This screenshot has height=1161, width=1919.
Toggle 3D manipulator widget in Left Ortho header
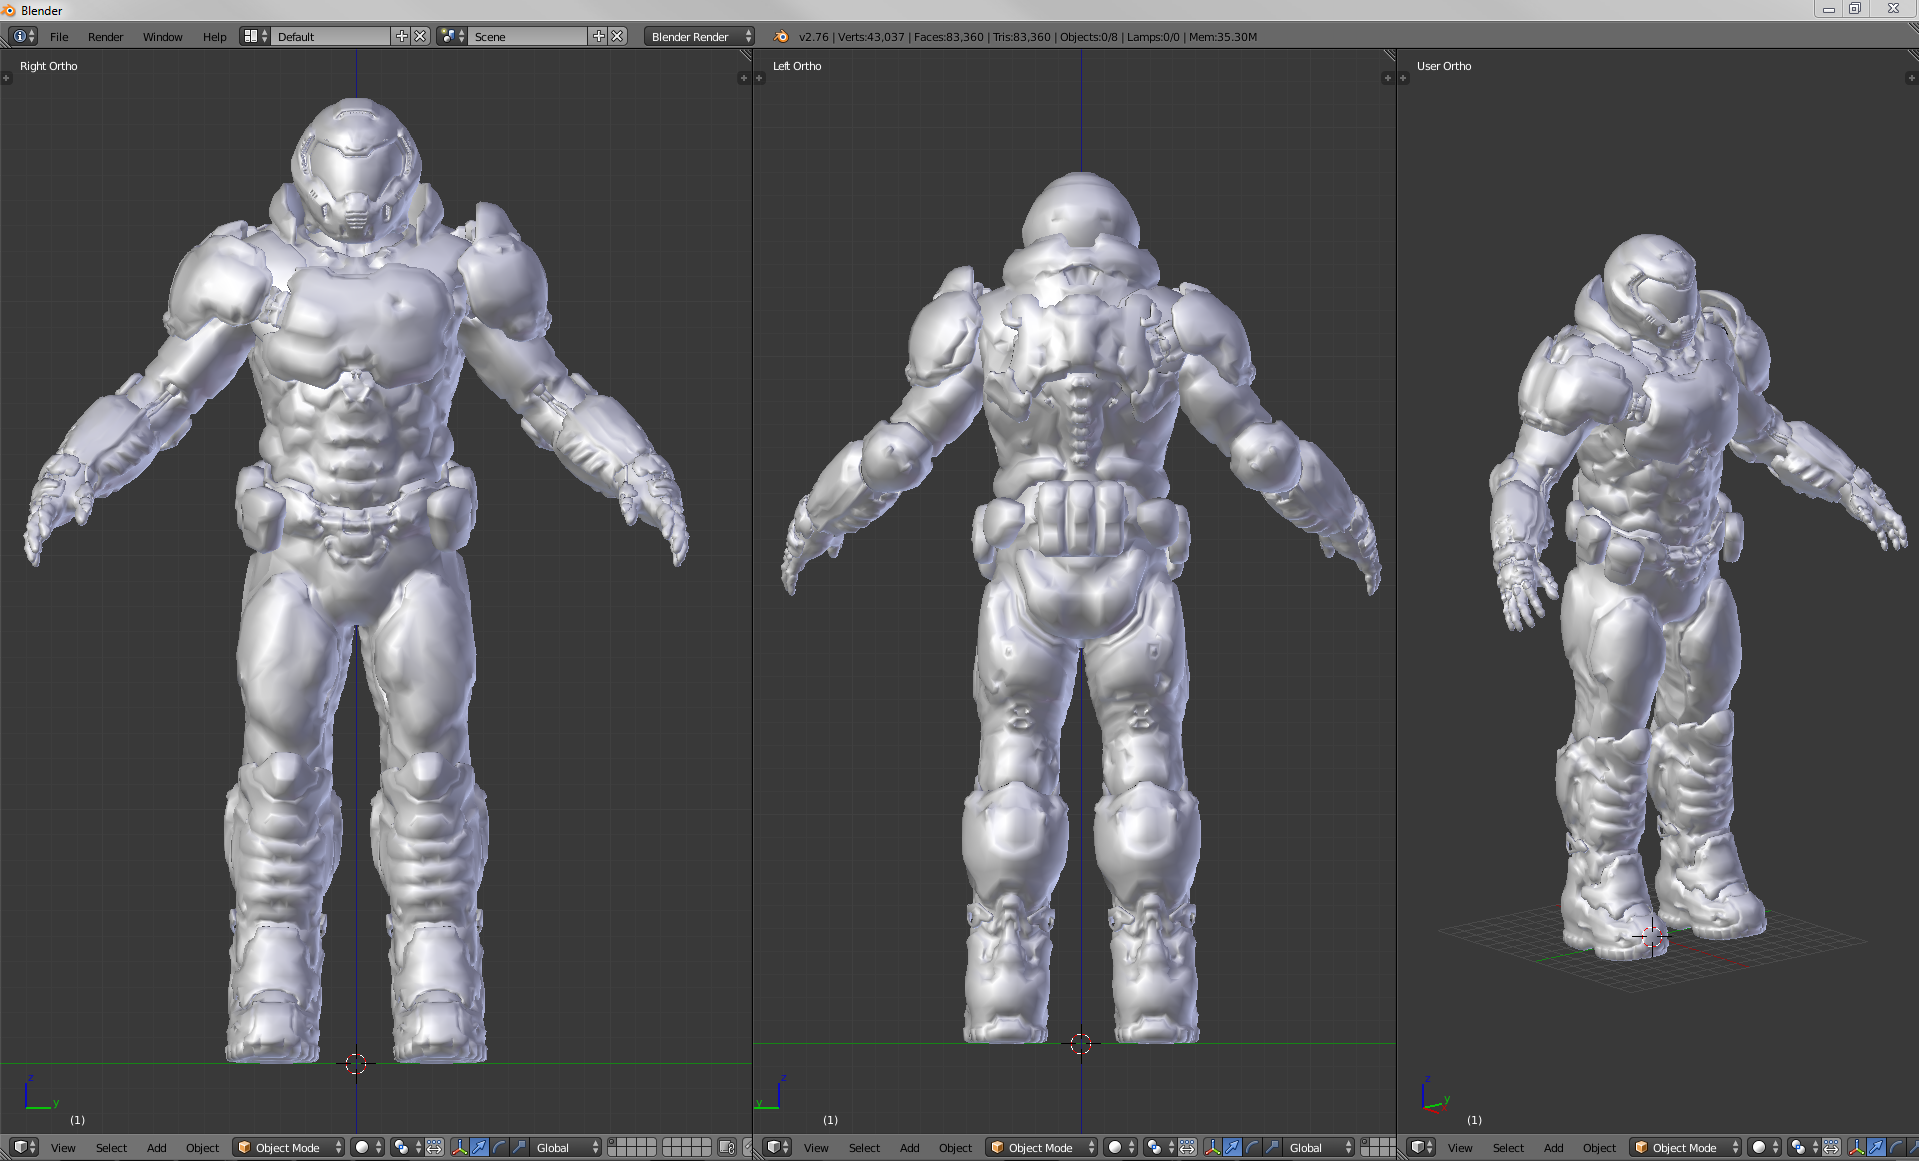1213,1147
